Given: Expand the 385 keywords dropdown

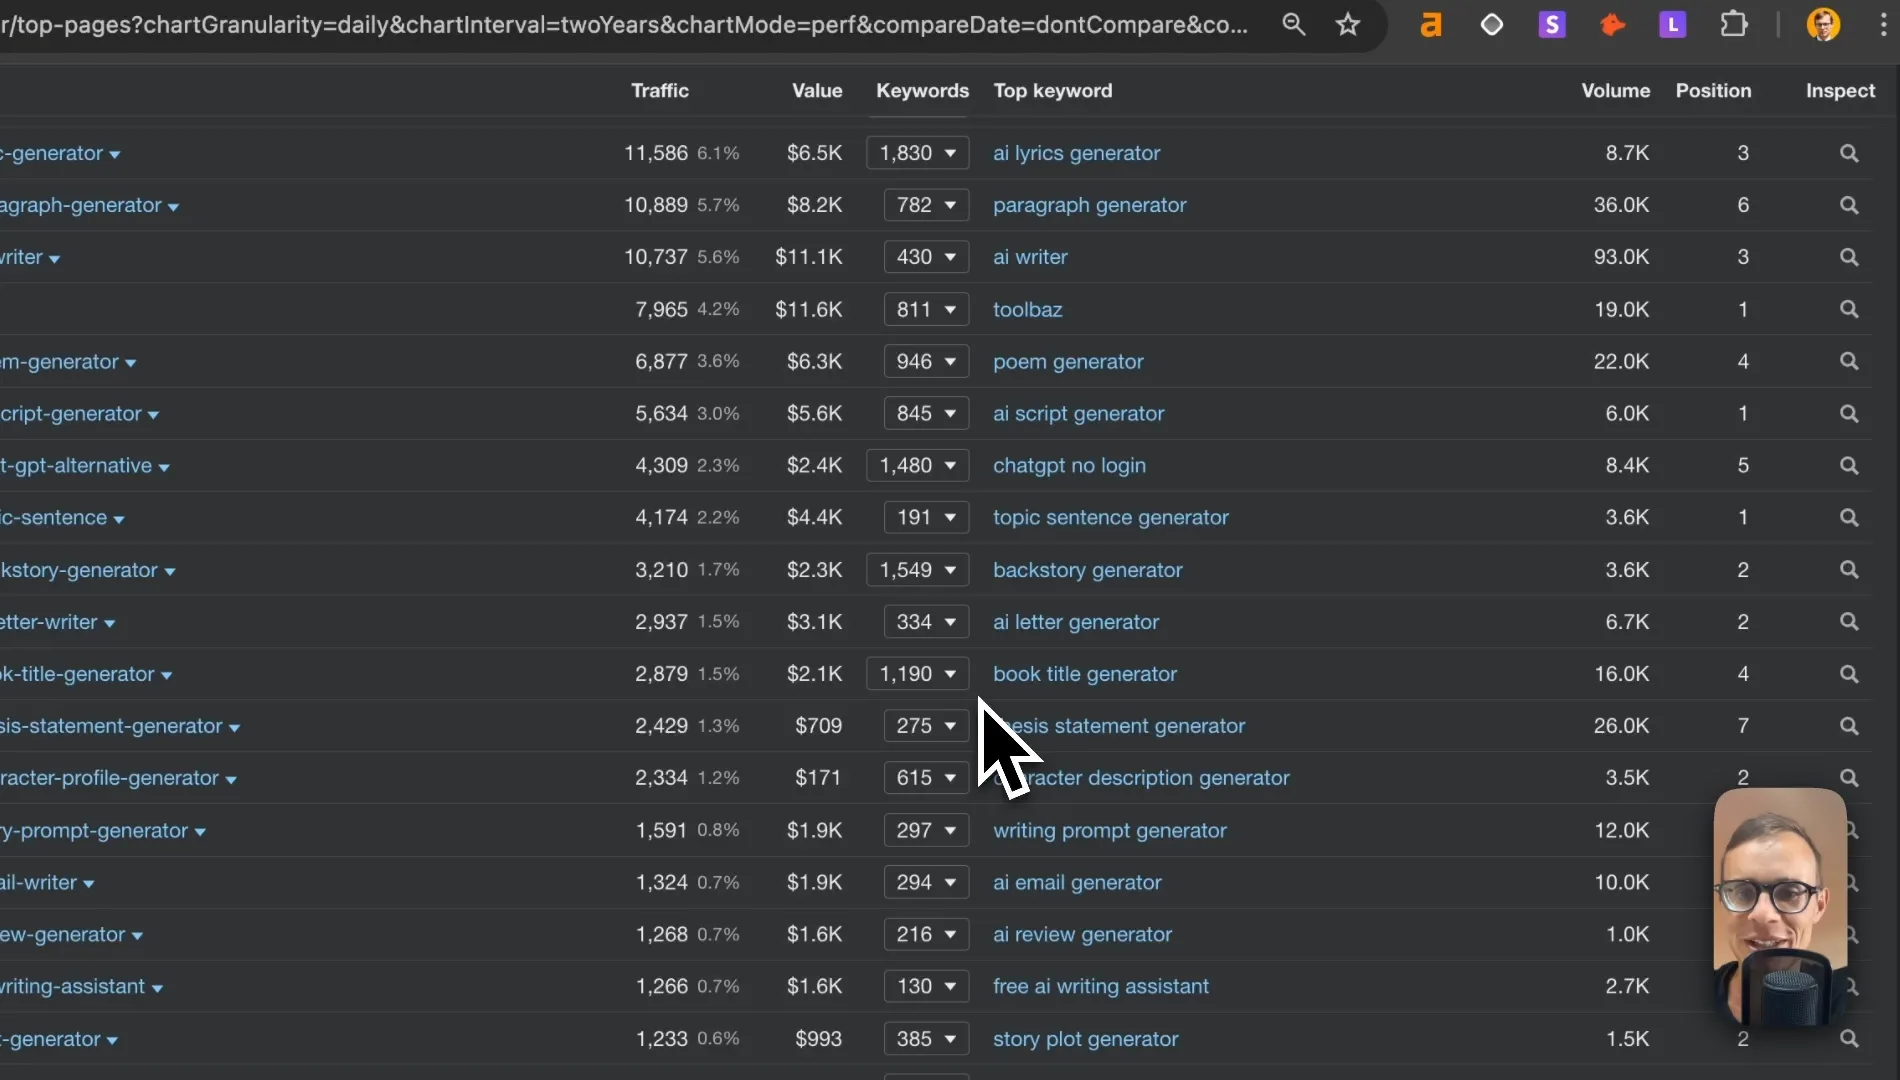Looking at the screenshot, I should (926, 1039).
